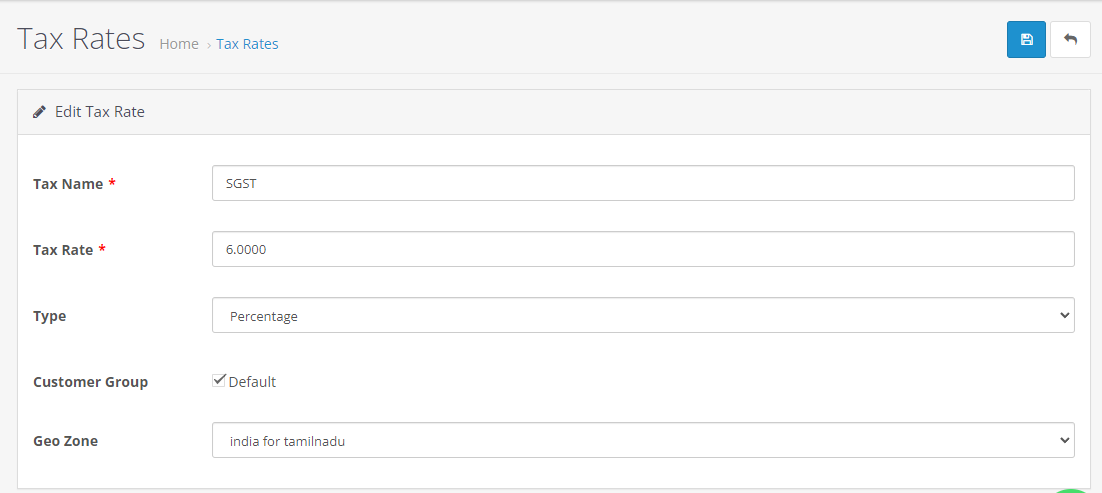The height and width of the screenshot is (493, 1102).
Task: Click the Tax Rate label
Action: (63, 250)
